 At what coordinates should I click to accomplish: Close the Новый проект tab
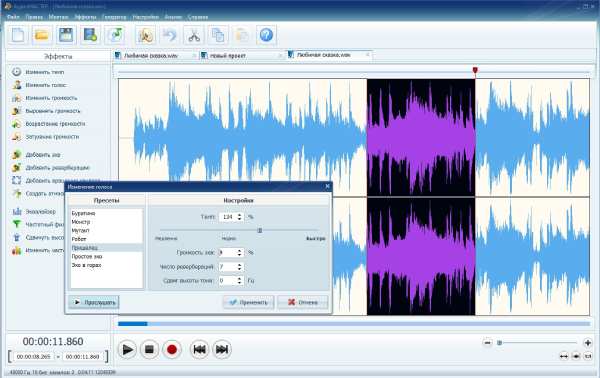pyautogui.click(x=280, y=56)
